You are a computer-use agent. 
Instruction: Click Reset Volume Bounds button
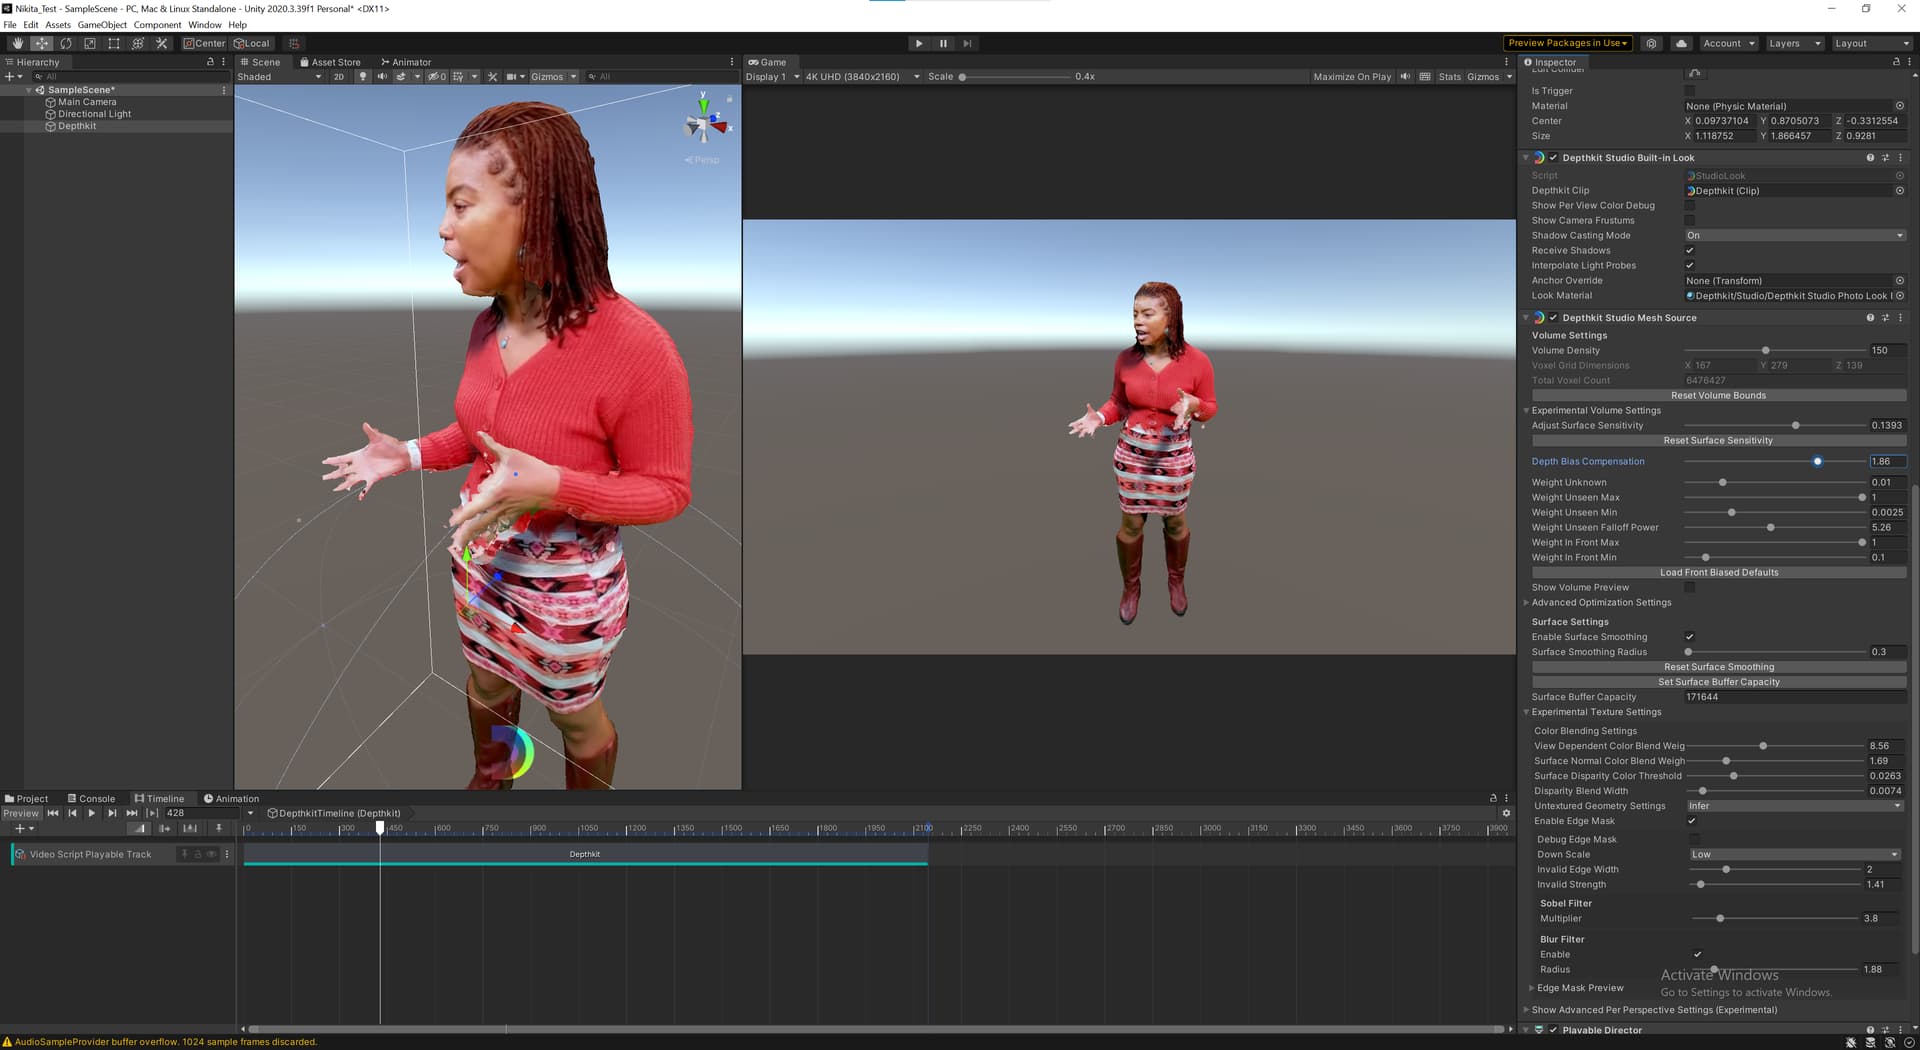point(1718,396)
